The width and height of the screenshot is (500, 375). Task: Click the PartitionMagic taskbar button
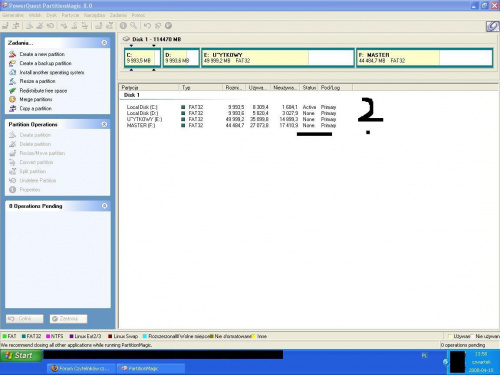pyautogui.click(x=151, y=368)
